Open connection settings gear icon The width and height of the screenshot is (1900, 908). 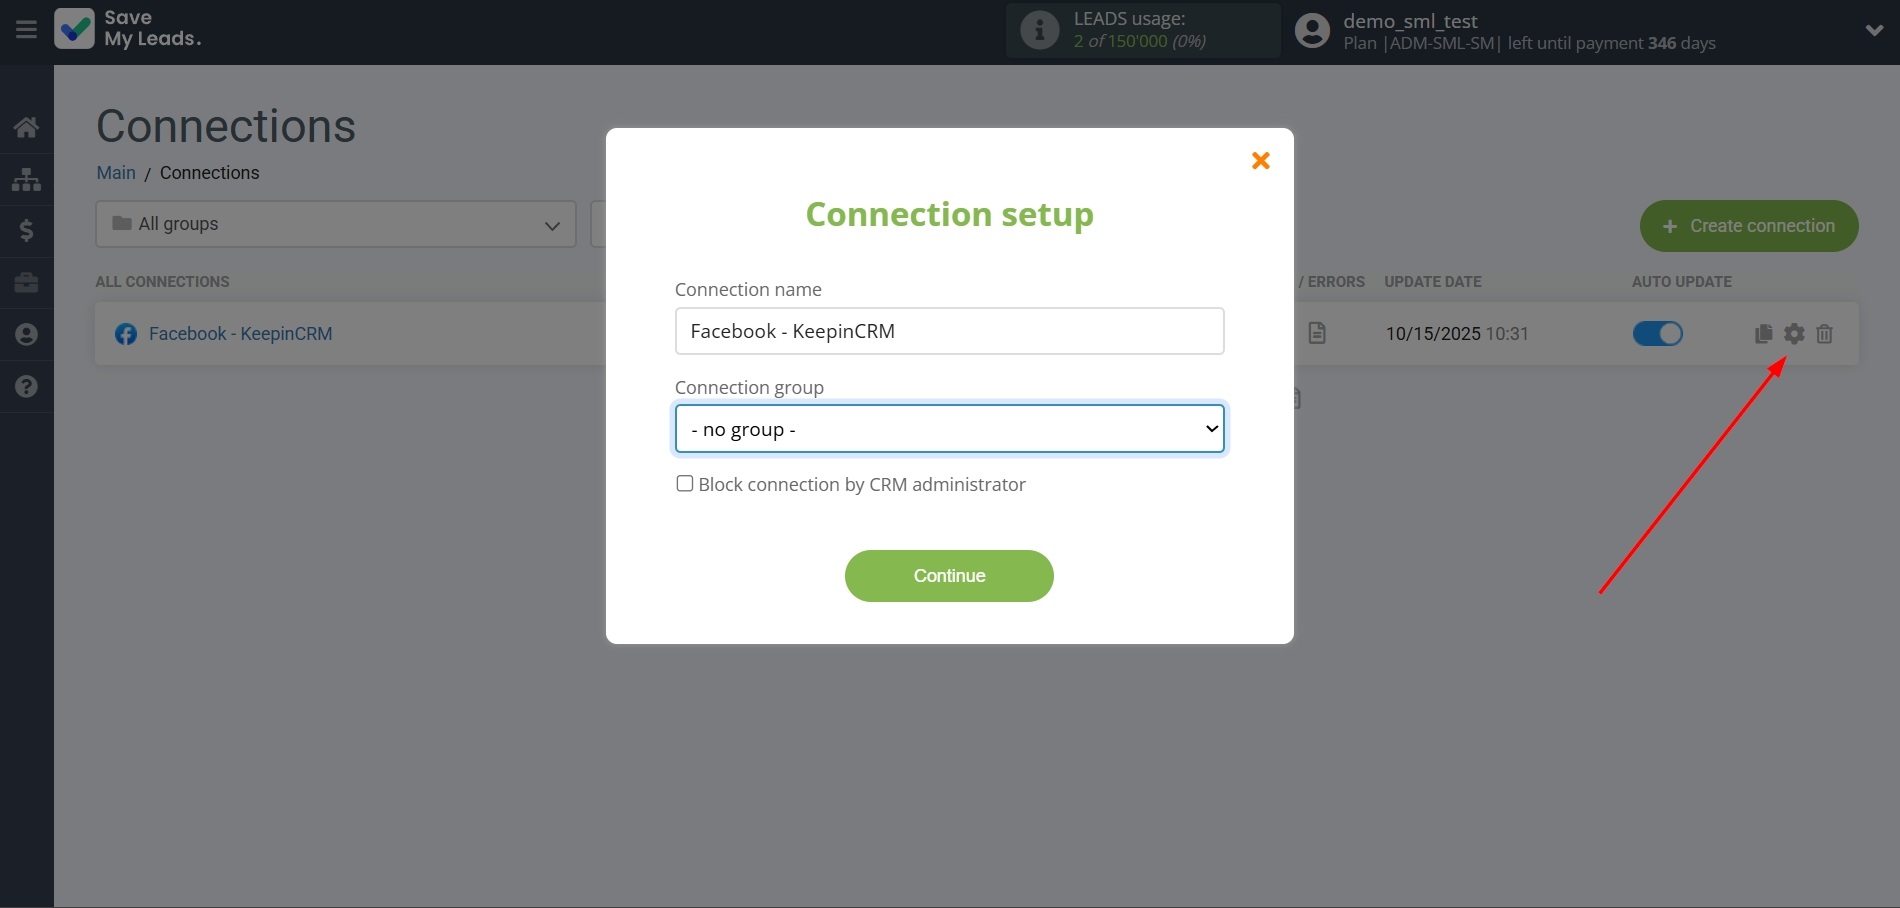(x=1794, y=334)
